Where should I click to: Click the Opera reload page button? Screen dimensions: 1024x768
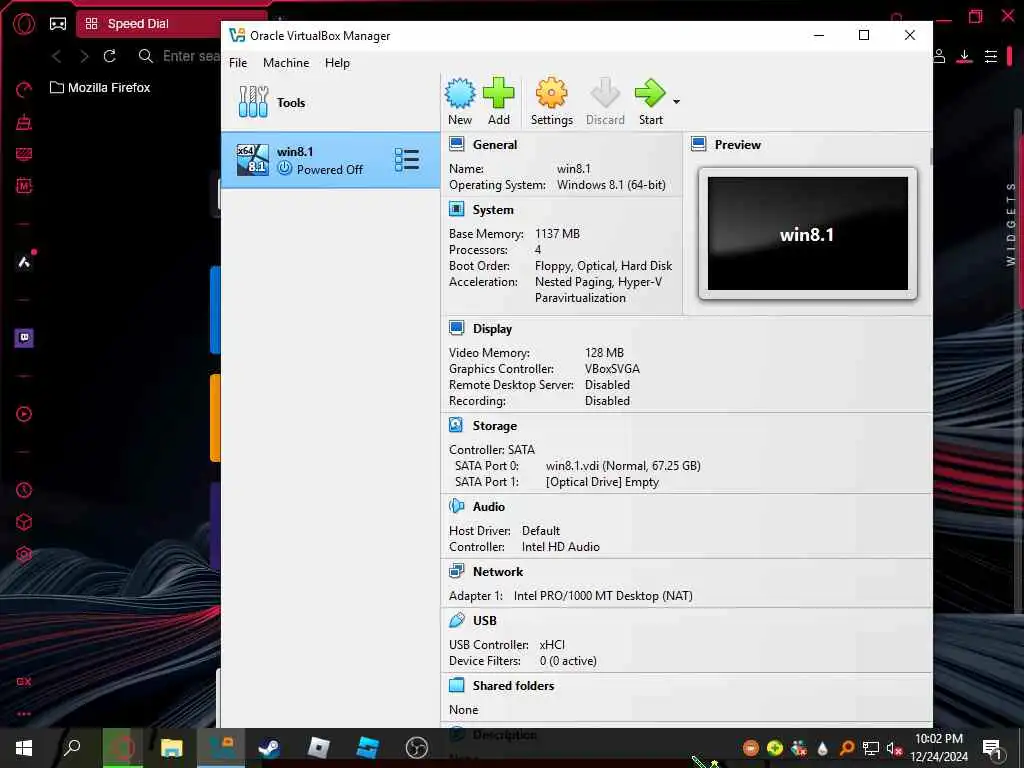[110, 56]
